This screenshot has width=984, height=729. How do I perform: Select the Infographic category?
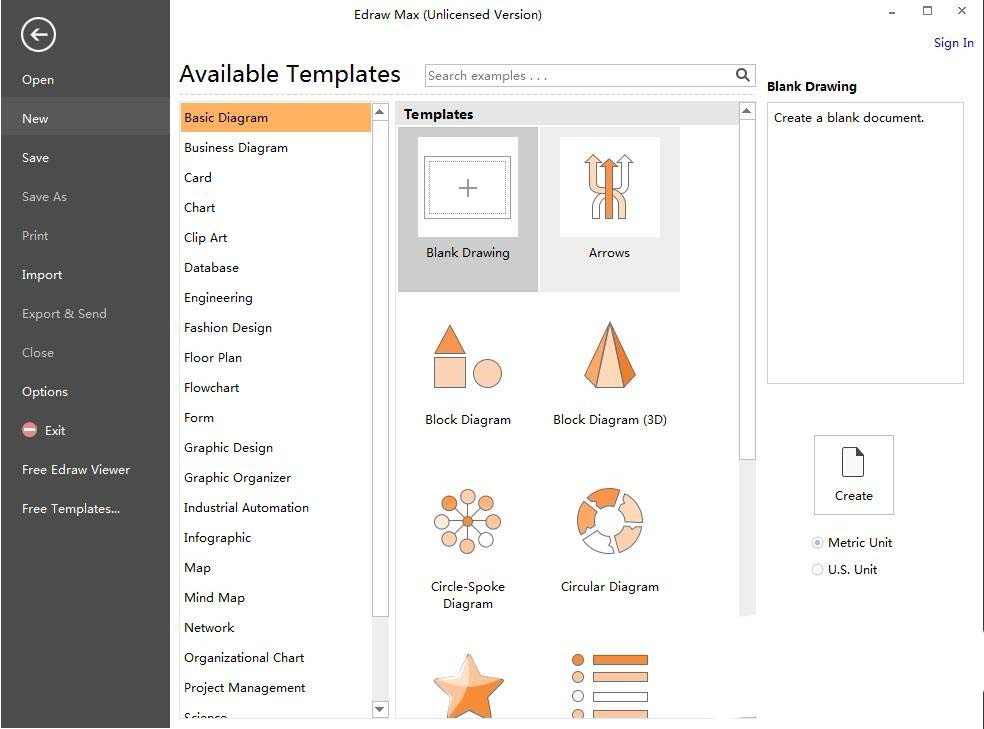pos(217,538)
